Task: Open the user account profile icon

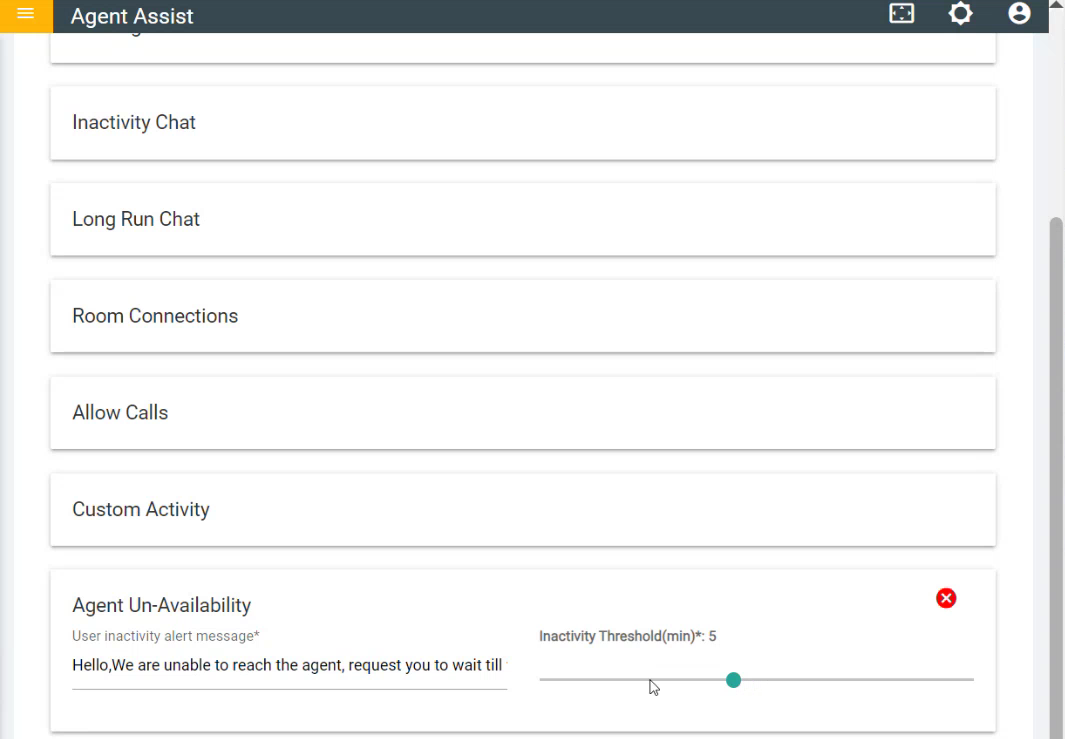Action: coord(1019,14)
